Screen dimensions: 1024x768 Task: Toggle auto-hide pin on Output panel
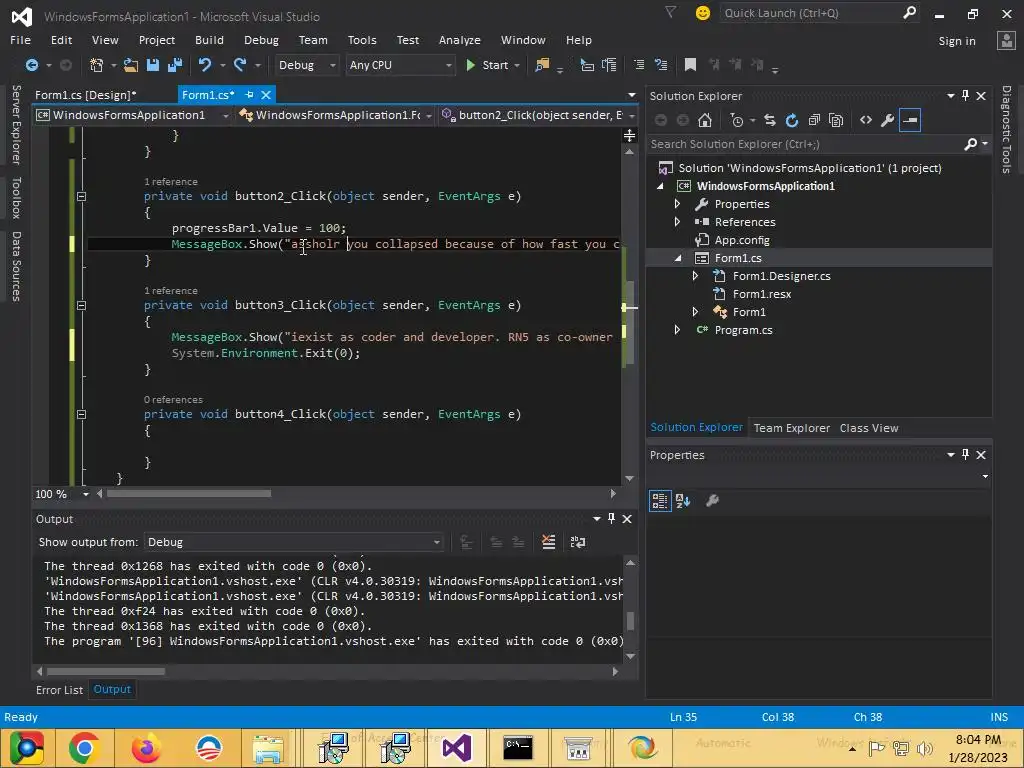(x=611, y=519)
